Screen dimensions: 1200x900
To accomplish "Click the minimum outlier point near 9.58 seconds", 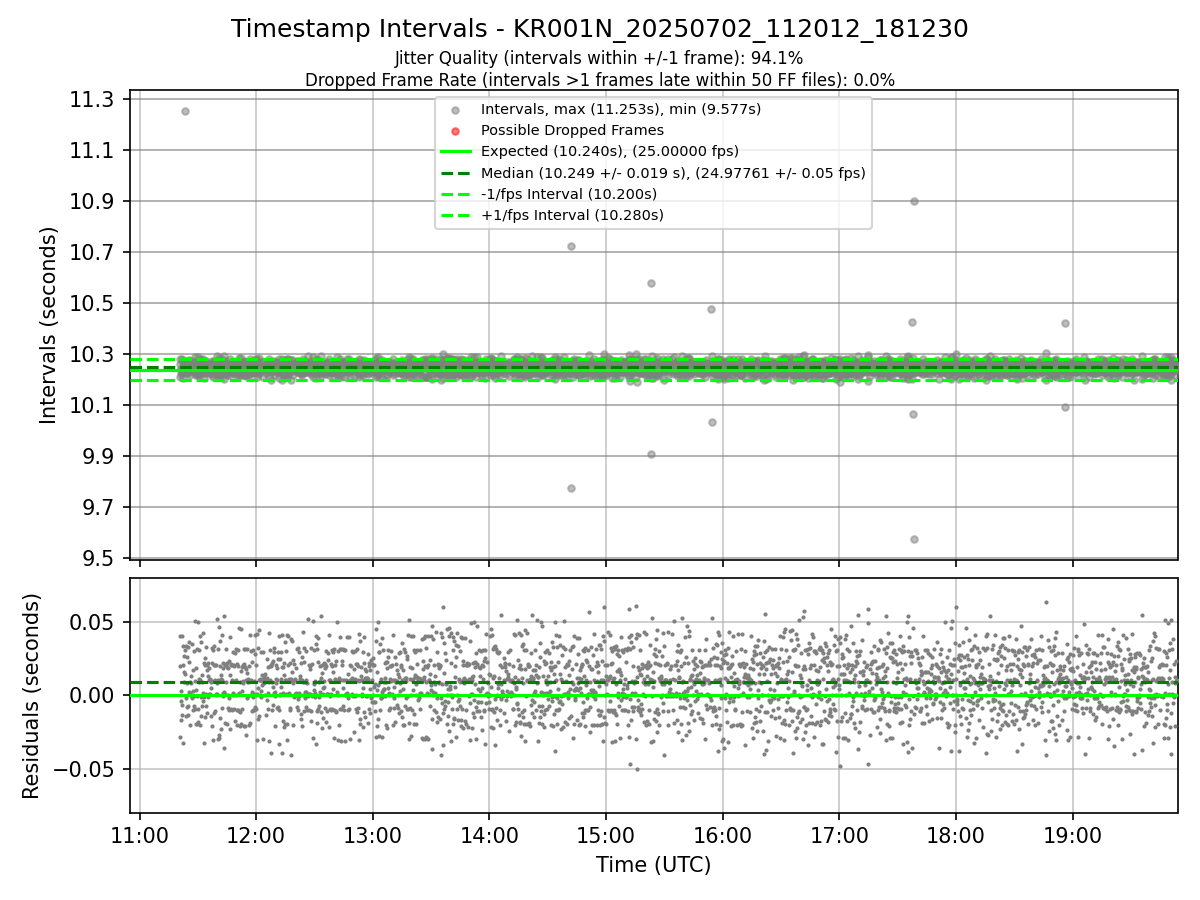I will [914, 539].
